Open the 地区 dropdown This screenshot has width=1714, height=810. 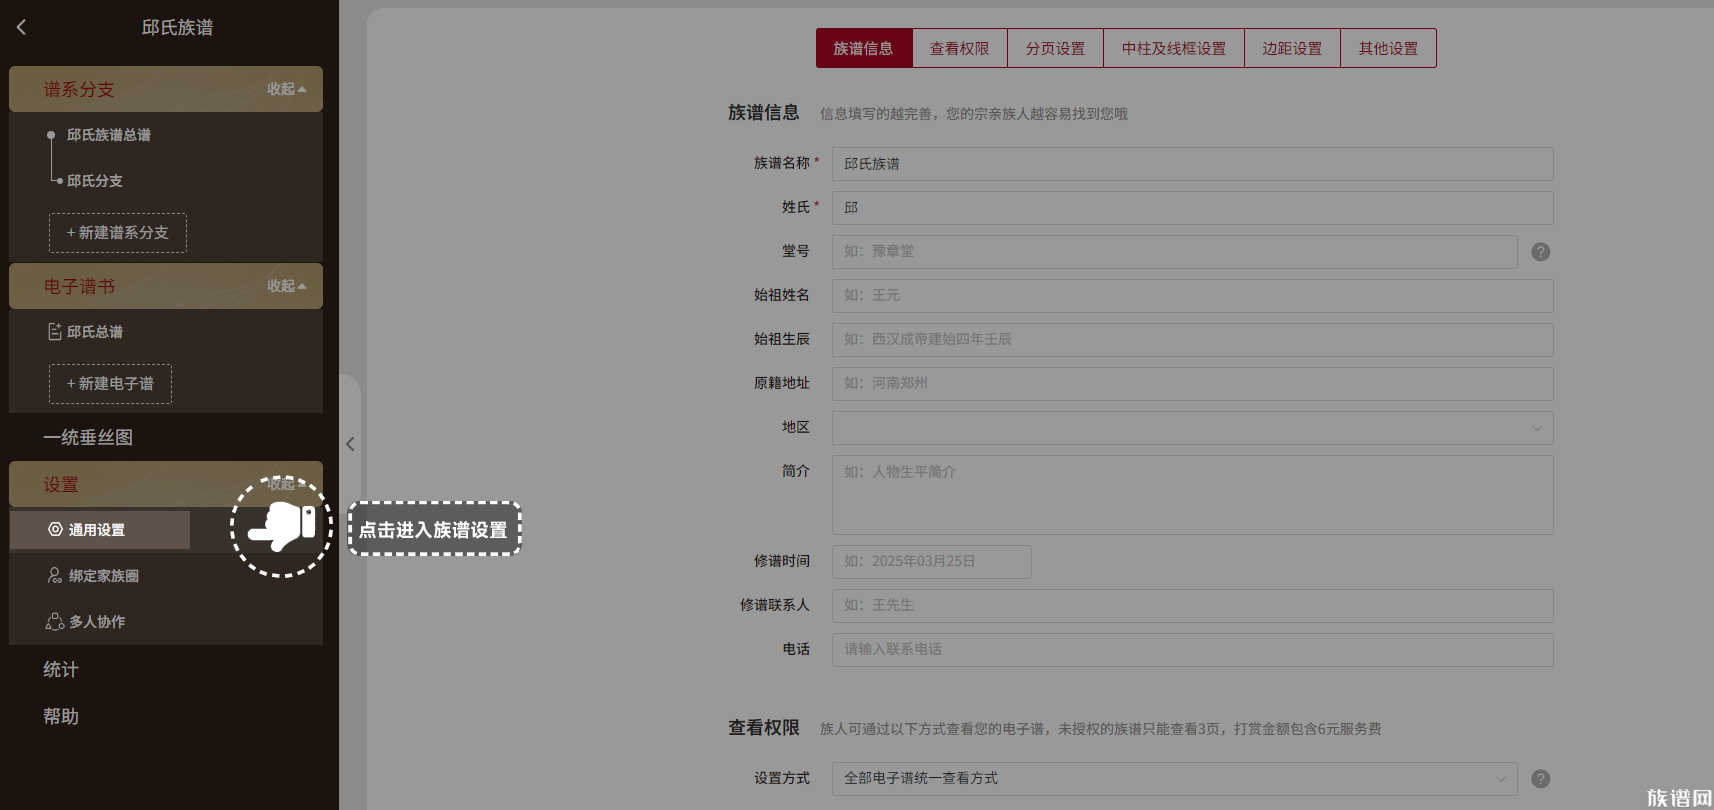pos(1193,428)
